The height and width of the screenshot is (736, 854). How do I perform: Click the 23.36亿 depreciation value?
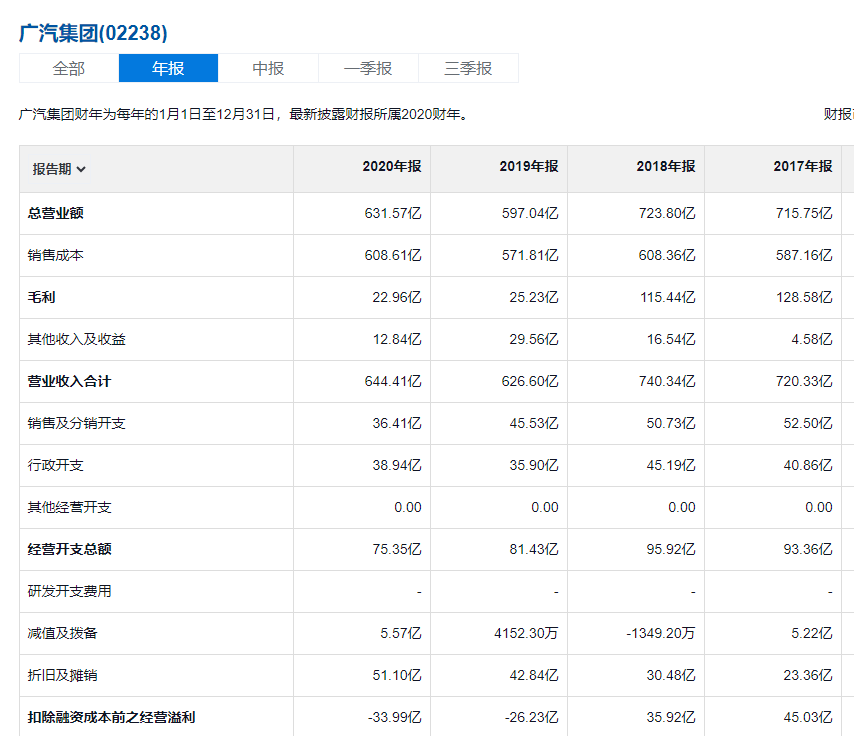click(x=808, y=675)
